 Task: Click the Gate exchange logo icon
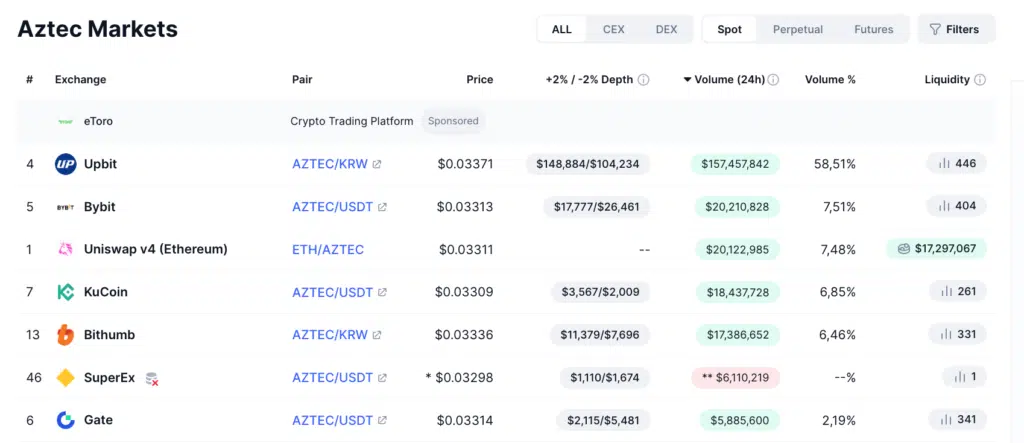click(65, 420)
